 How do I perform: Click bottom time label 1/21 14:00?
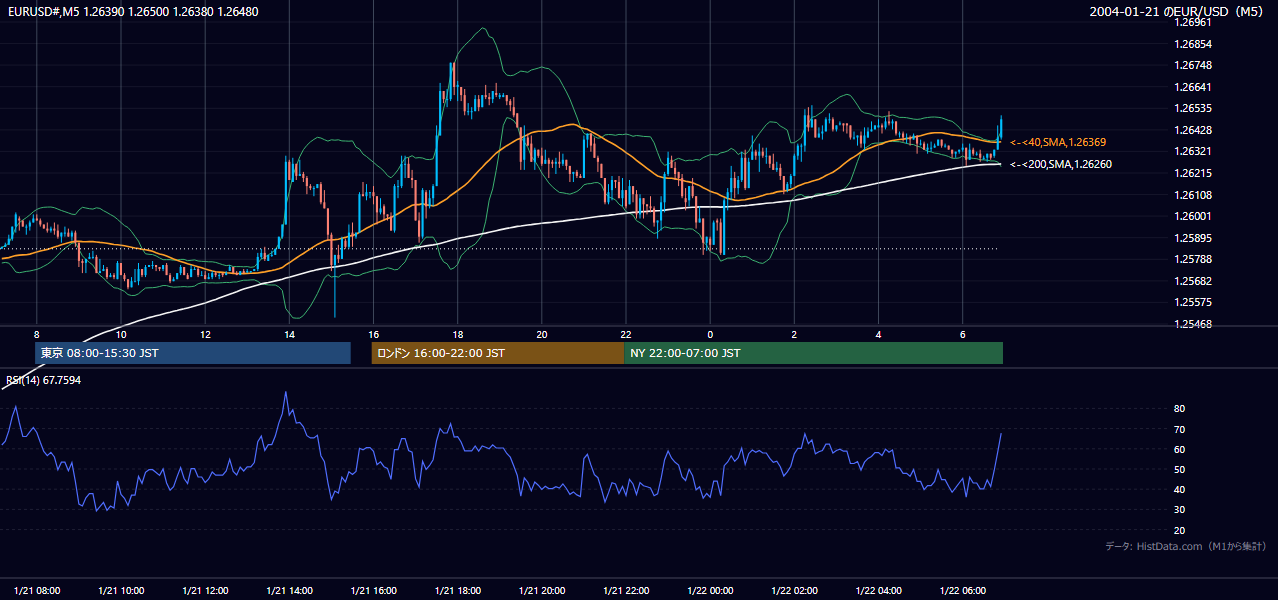tap(289, 589)
